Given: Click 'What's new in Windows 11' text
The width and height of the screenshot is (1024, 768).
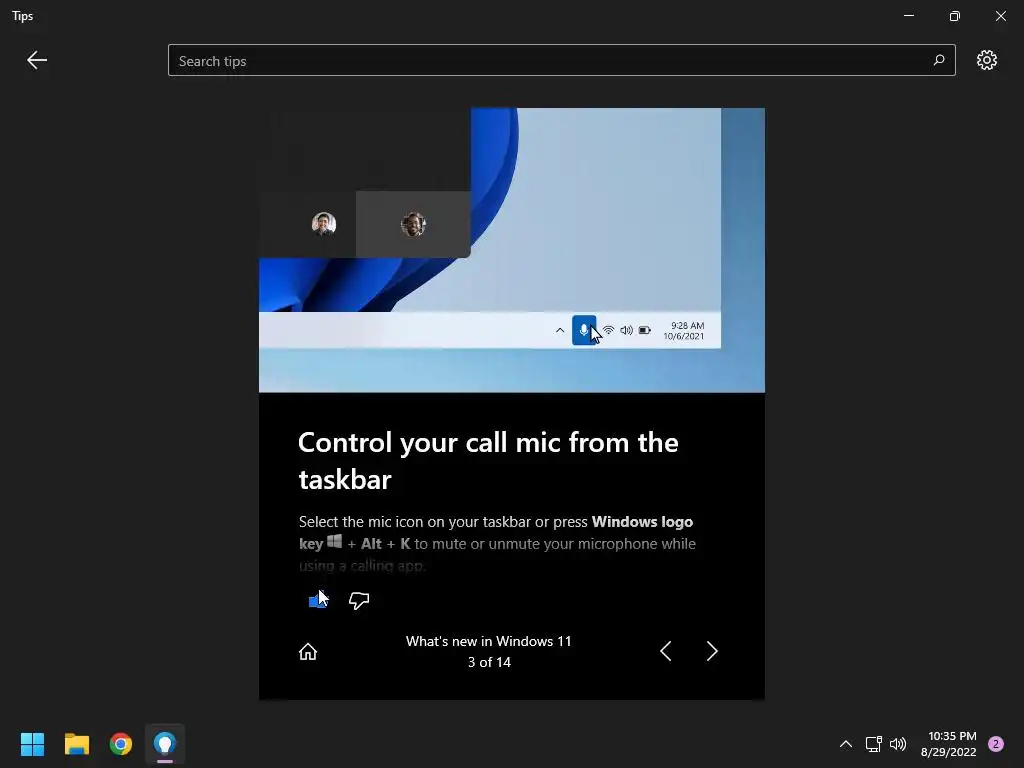Looking at the screenshot, I should 488,641.
